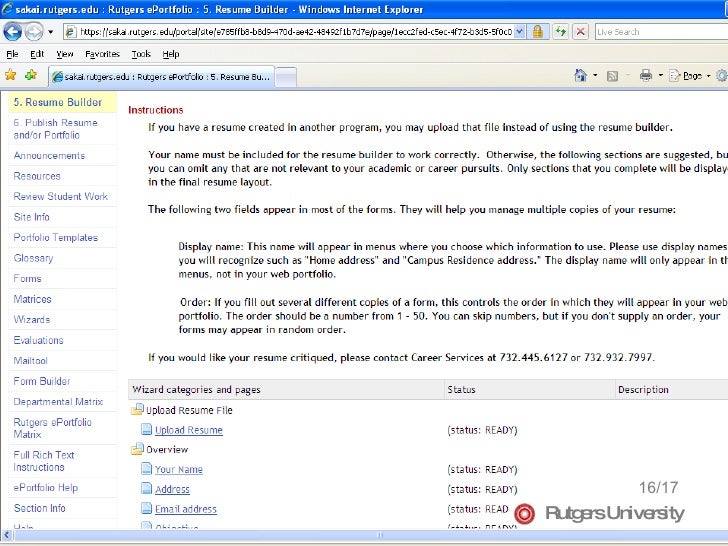
Task: Open the View menu
Action: click(x=65, y=54)
